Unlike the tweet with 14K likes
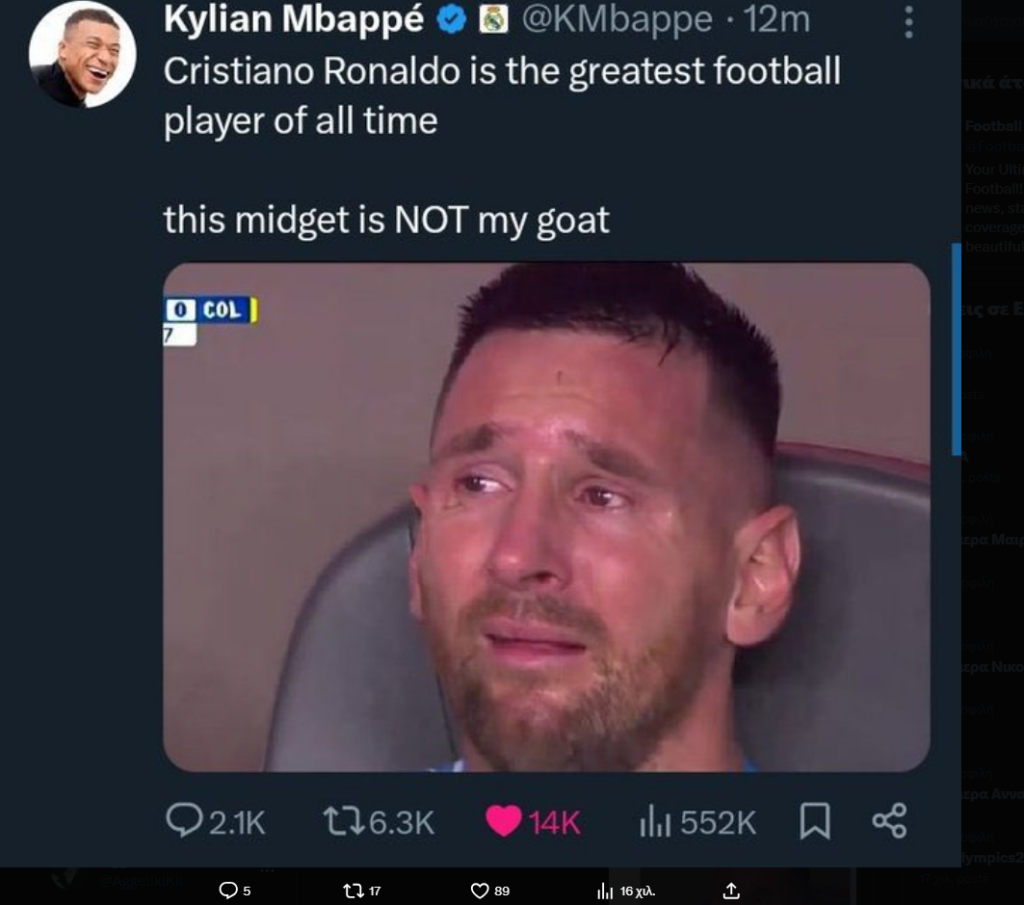1024x905 pixels. tap(504, 821)
